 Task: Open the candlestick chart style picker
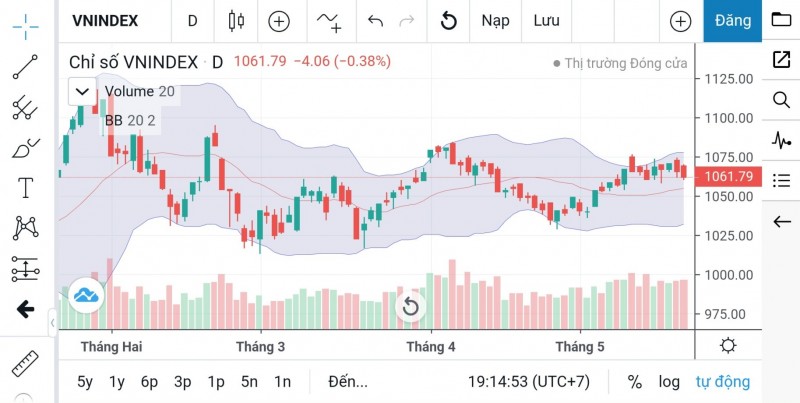click(236, 20)
